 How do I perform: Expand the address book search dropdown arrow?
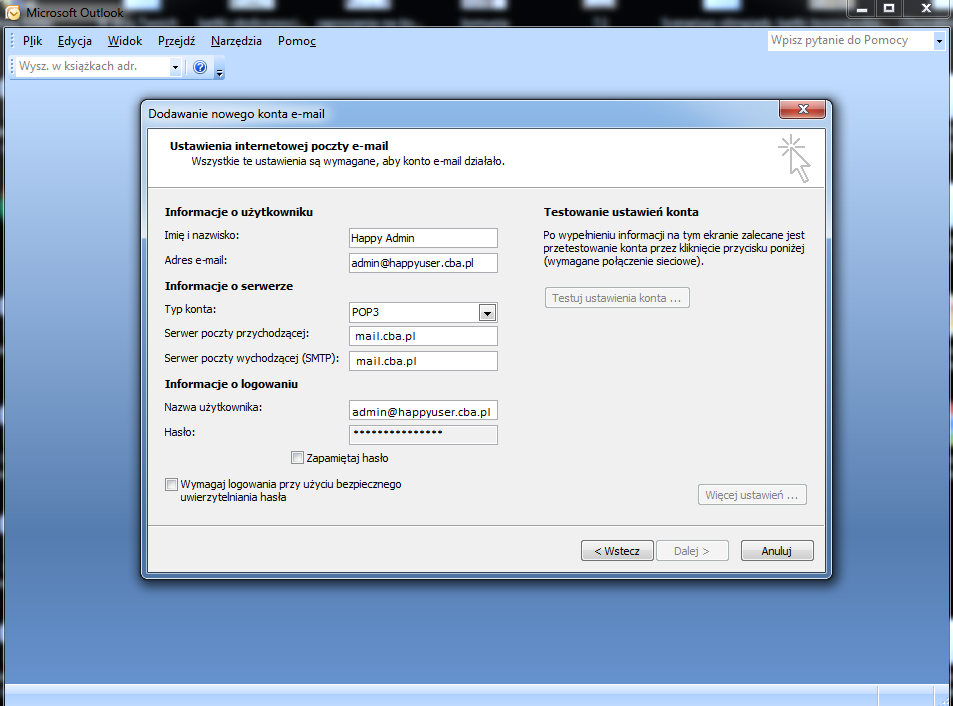175,67
